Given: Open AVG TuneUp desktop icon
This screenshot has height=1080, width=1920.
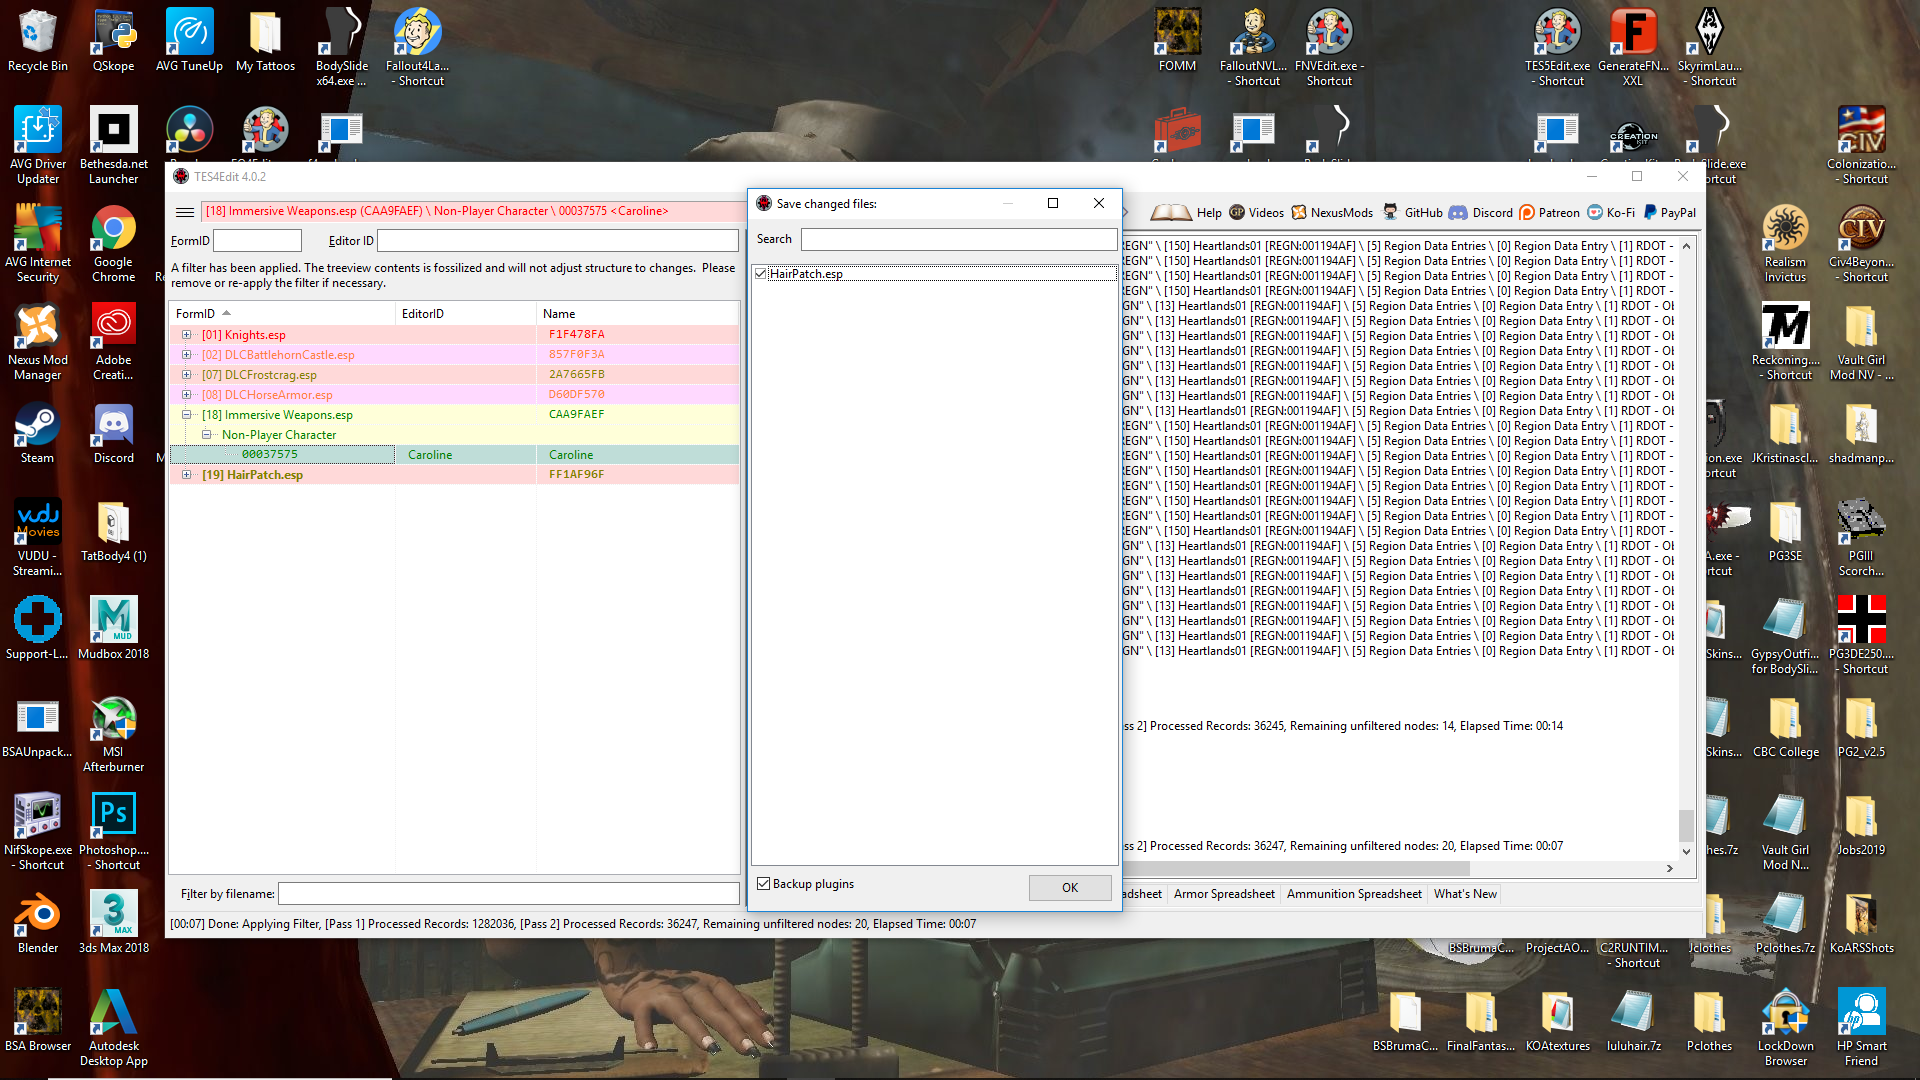Looking at the screenshot, I should tap(189, 42).
